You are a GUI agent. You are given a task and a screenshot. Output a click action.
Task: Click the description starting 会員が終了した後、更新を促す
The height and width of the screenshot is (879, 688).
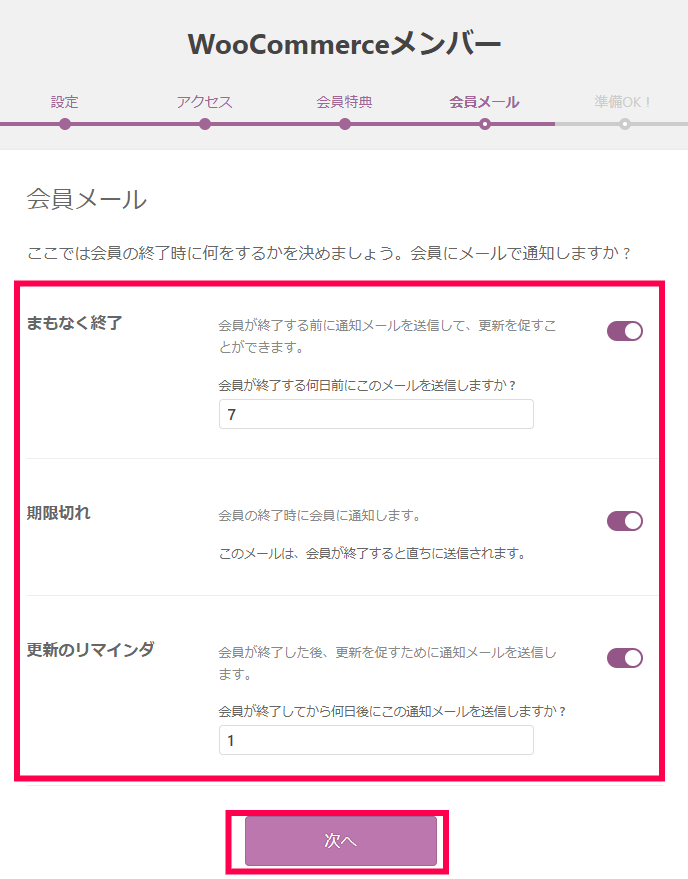[387, 663]
